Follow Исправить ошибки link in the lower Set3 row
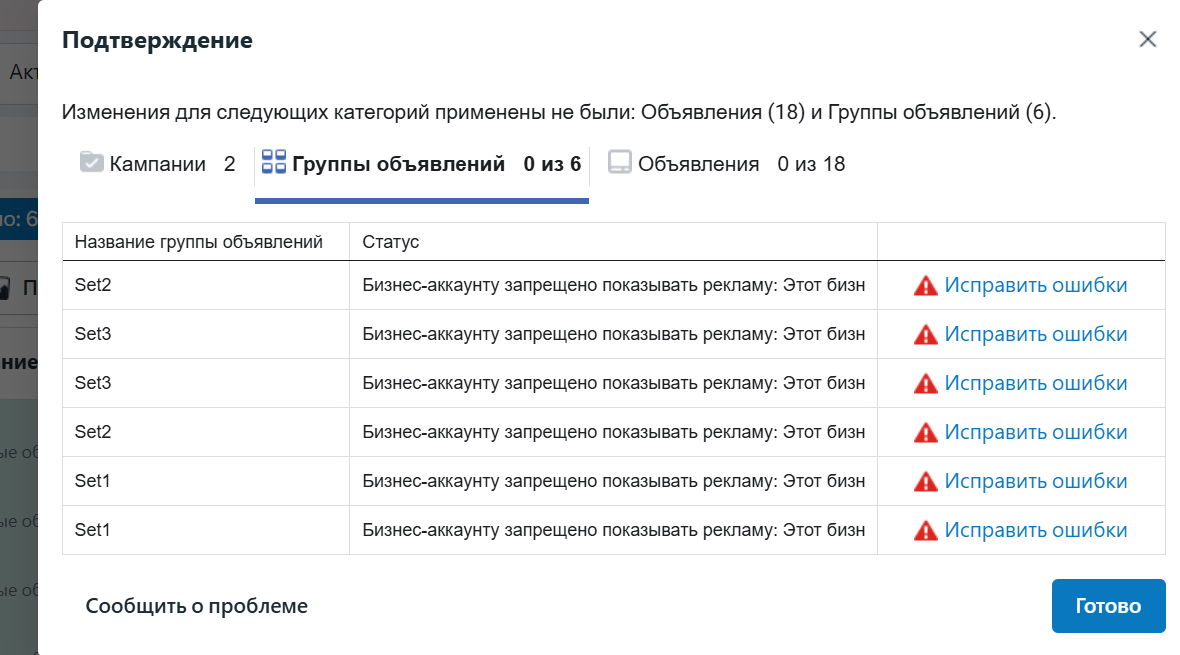This screenshot has width=1180, height=655. click(1035, 384)
